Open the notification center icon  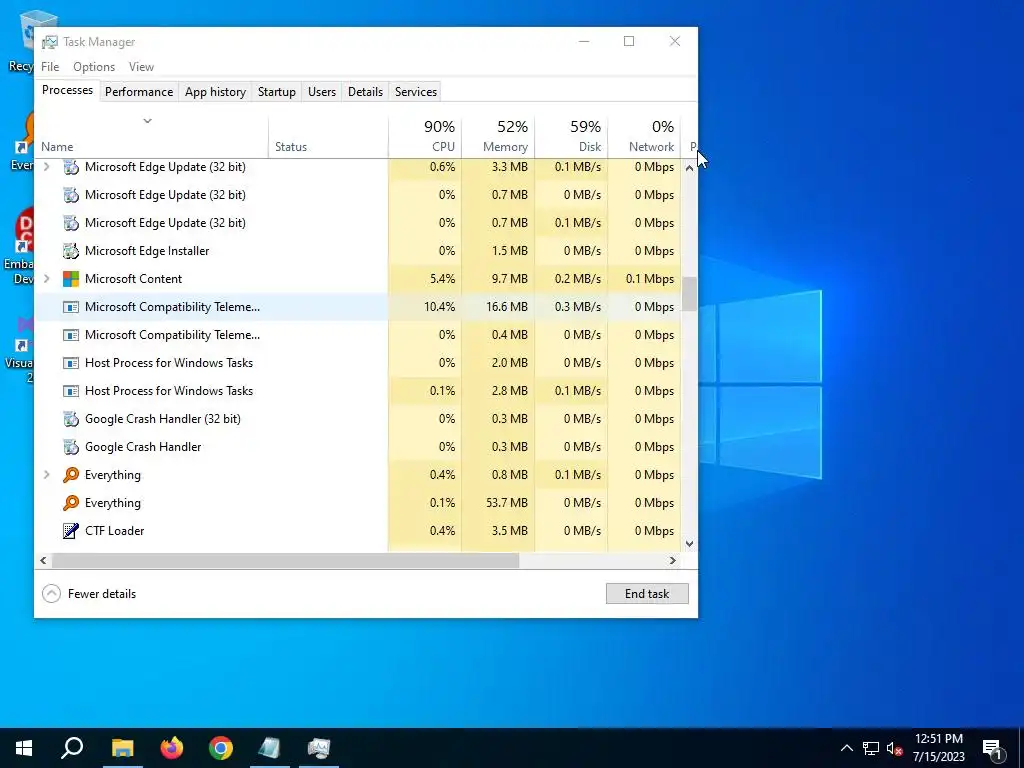[993, 748]
